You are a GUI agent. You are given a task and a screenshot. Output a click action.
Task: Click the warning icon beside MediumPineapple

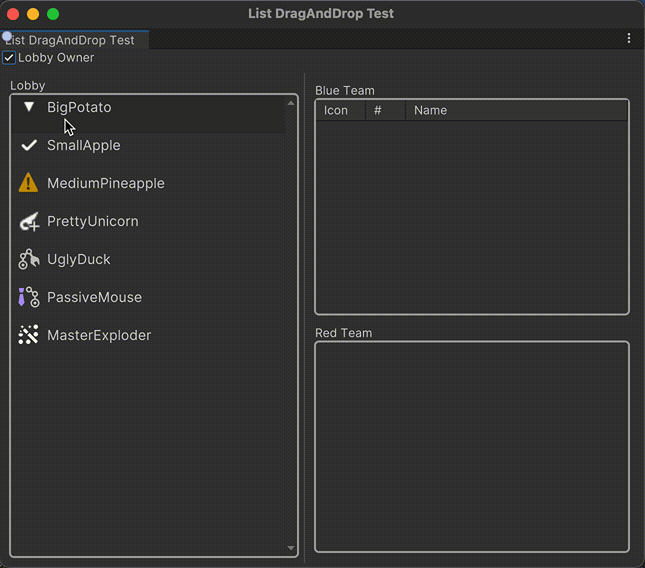point(29,183)
